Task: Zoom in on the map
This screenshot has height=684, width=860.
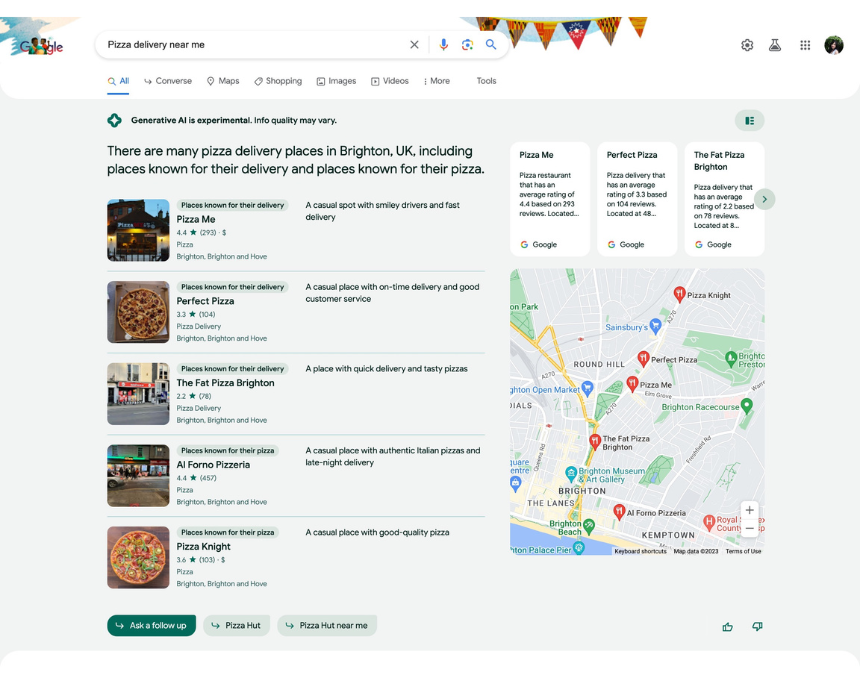Action: click(750, 510)
